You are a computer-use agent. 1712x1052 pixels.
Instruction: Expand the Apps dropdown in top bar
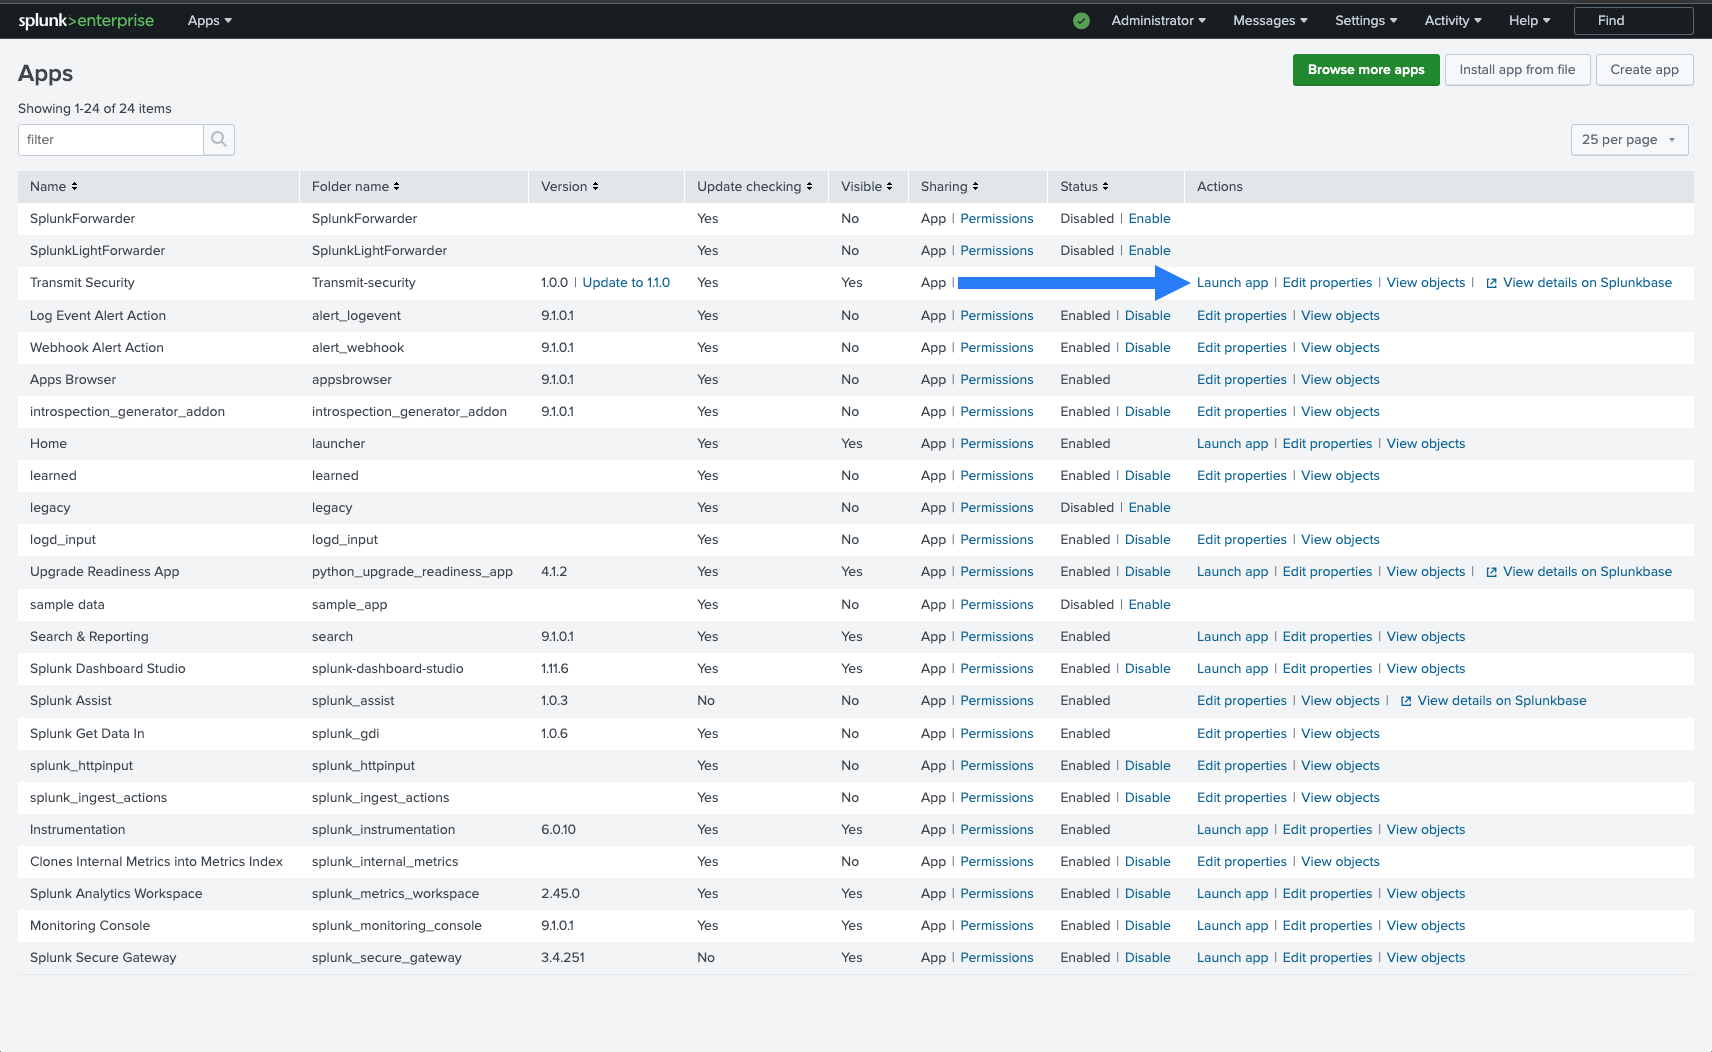click(209, 21)
